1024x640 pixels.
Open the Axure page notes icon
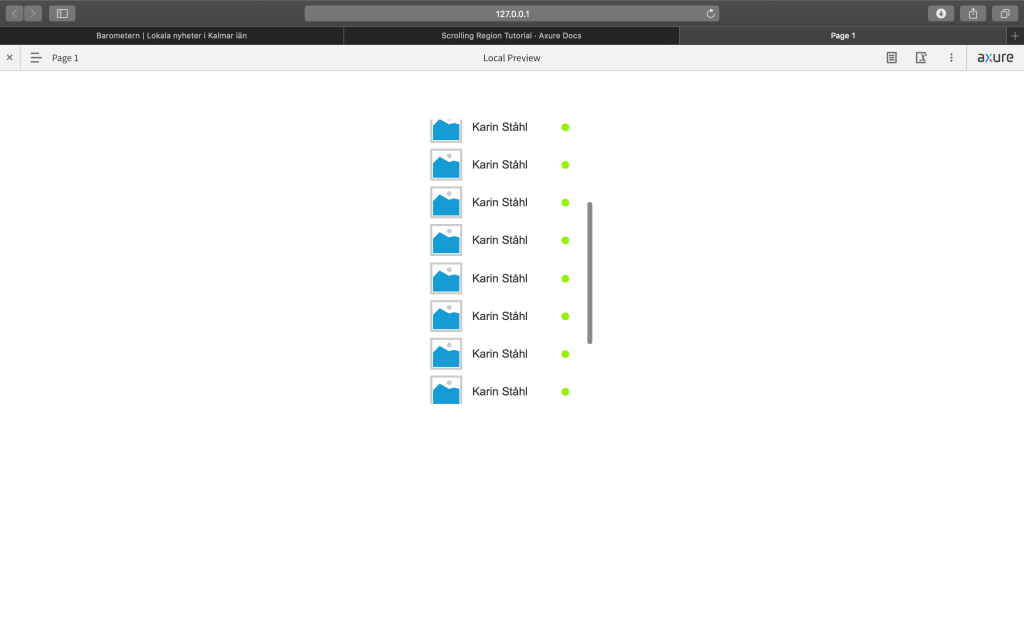[x=891, y=58]
